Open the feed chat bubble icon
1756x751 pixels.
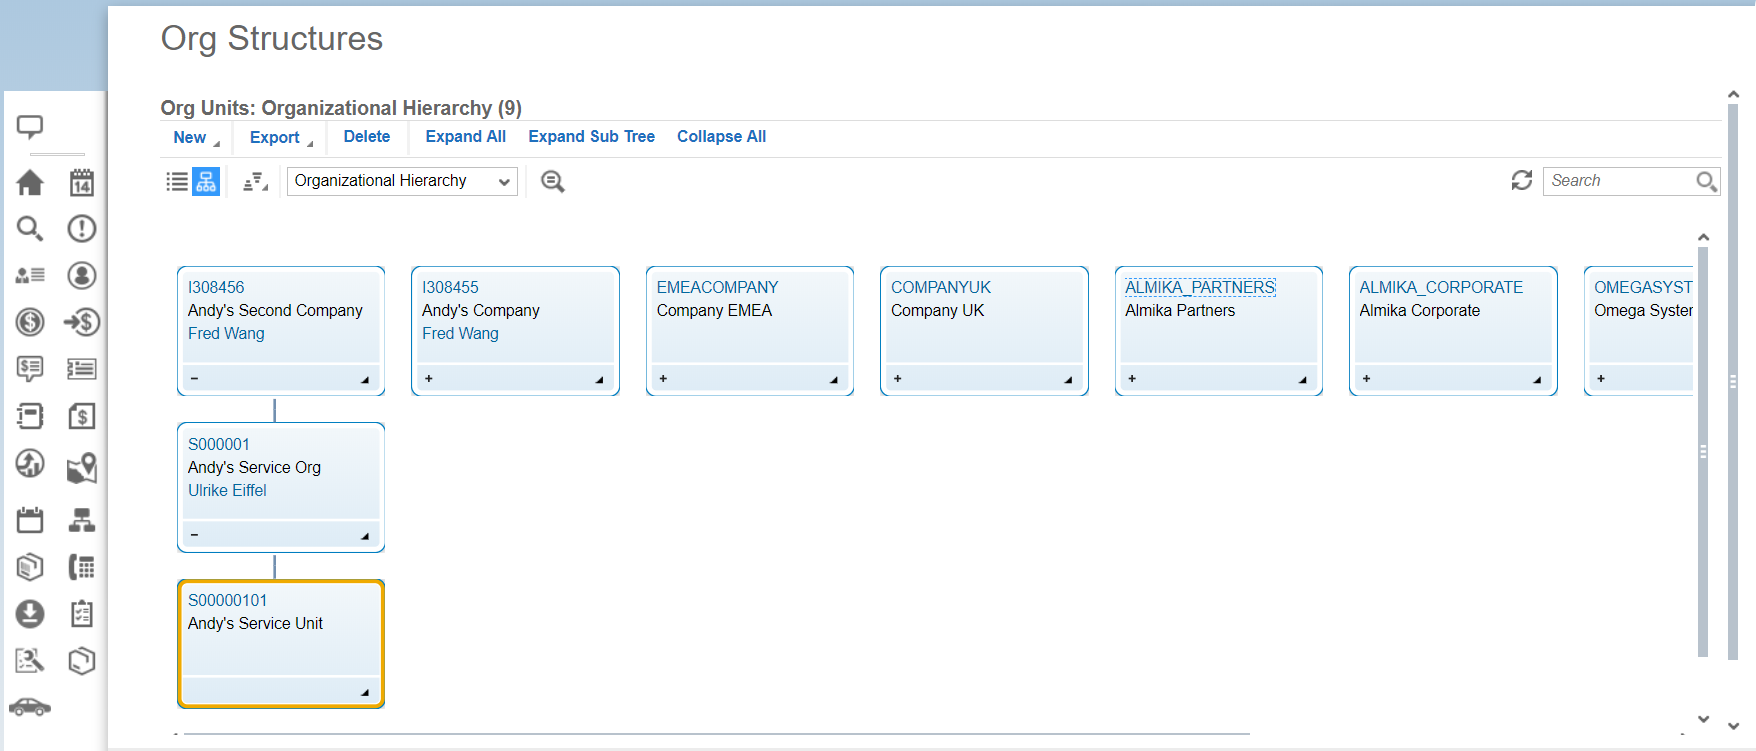coord(30,127)
